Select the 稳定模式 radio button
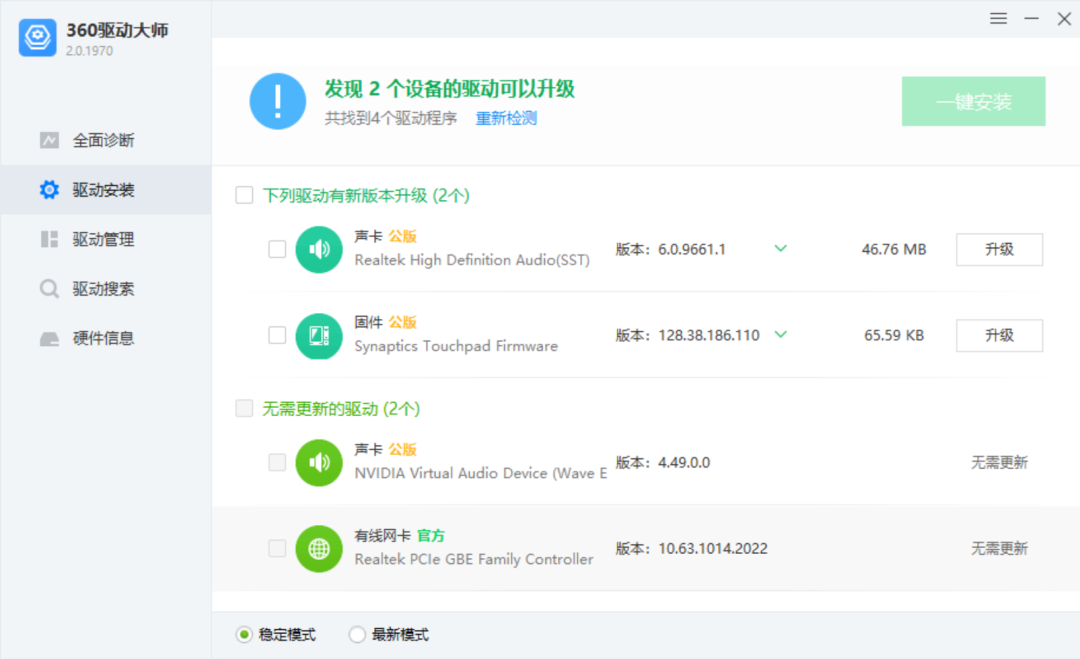This screenshot has height=659, width=1080. pyautogui.click(x=244, y=634)
